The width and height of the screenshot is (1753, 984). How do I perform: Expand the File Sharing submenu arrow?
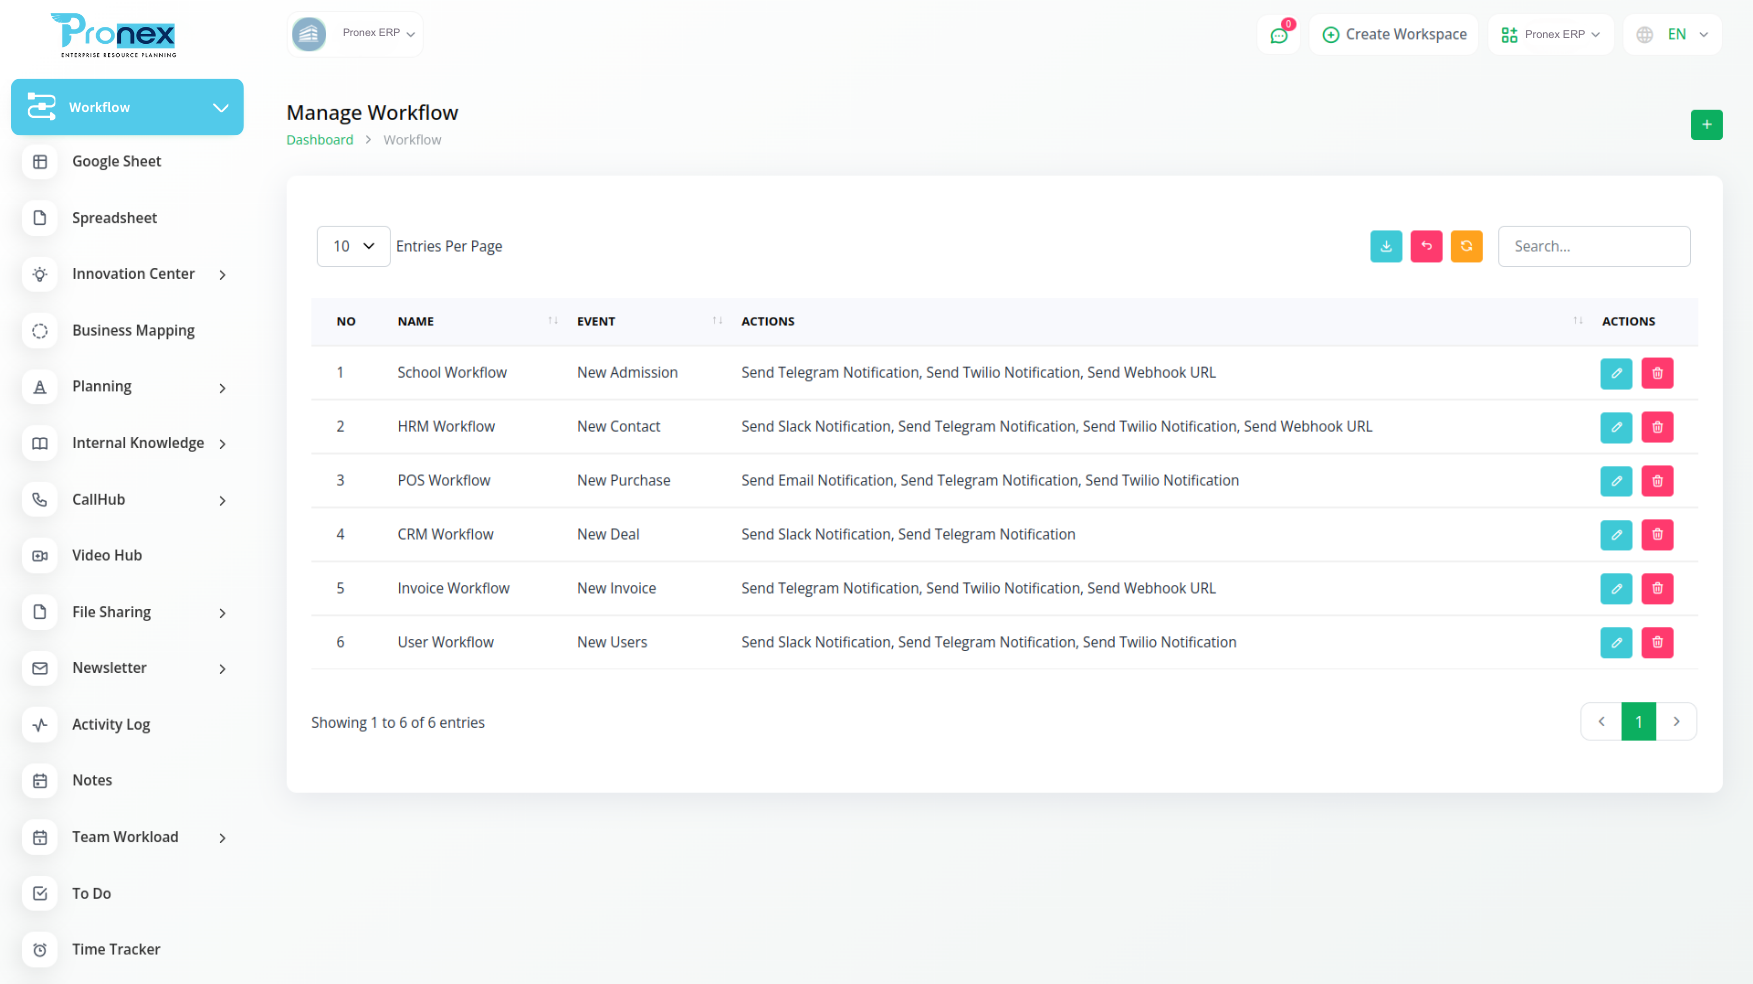tap(222, 613)
